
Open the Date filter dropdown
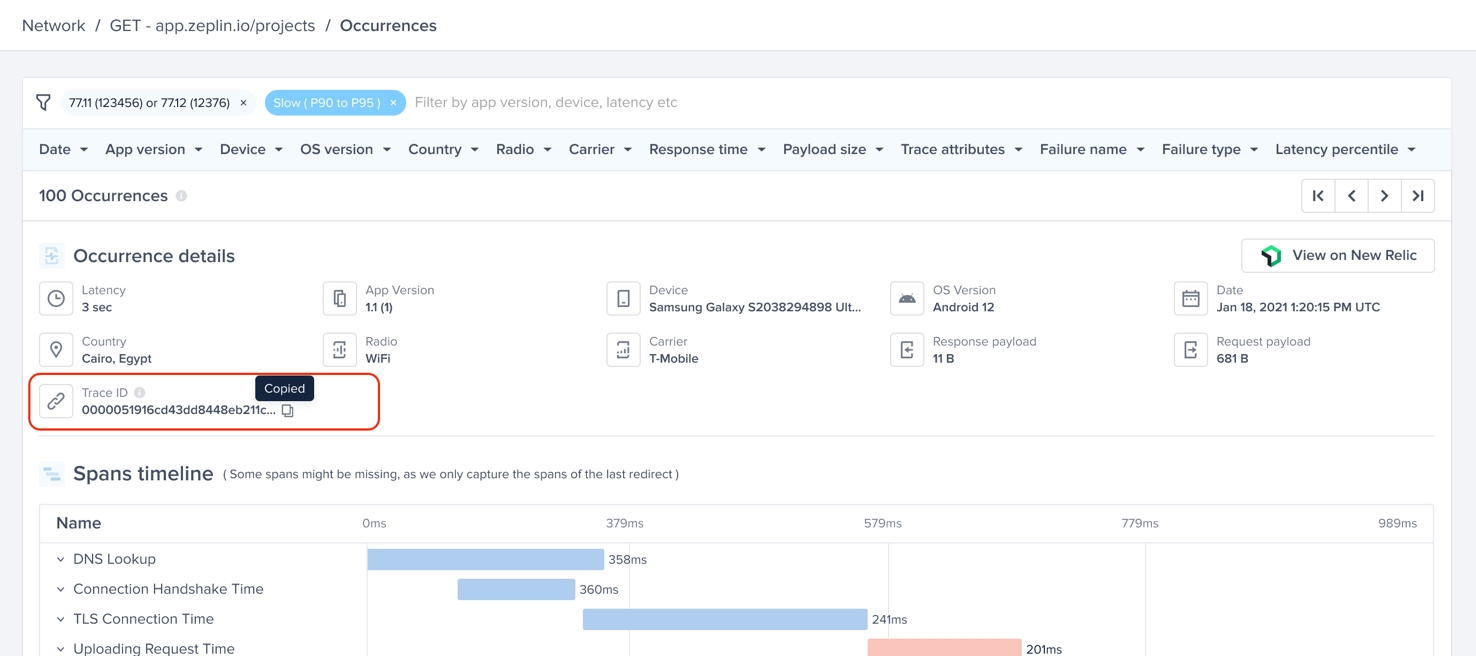pyautogui.click(x=63, y=149)
